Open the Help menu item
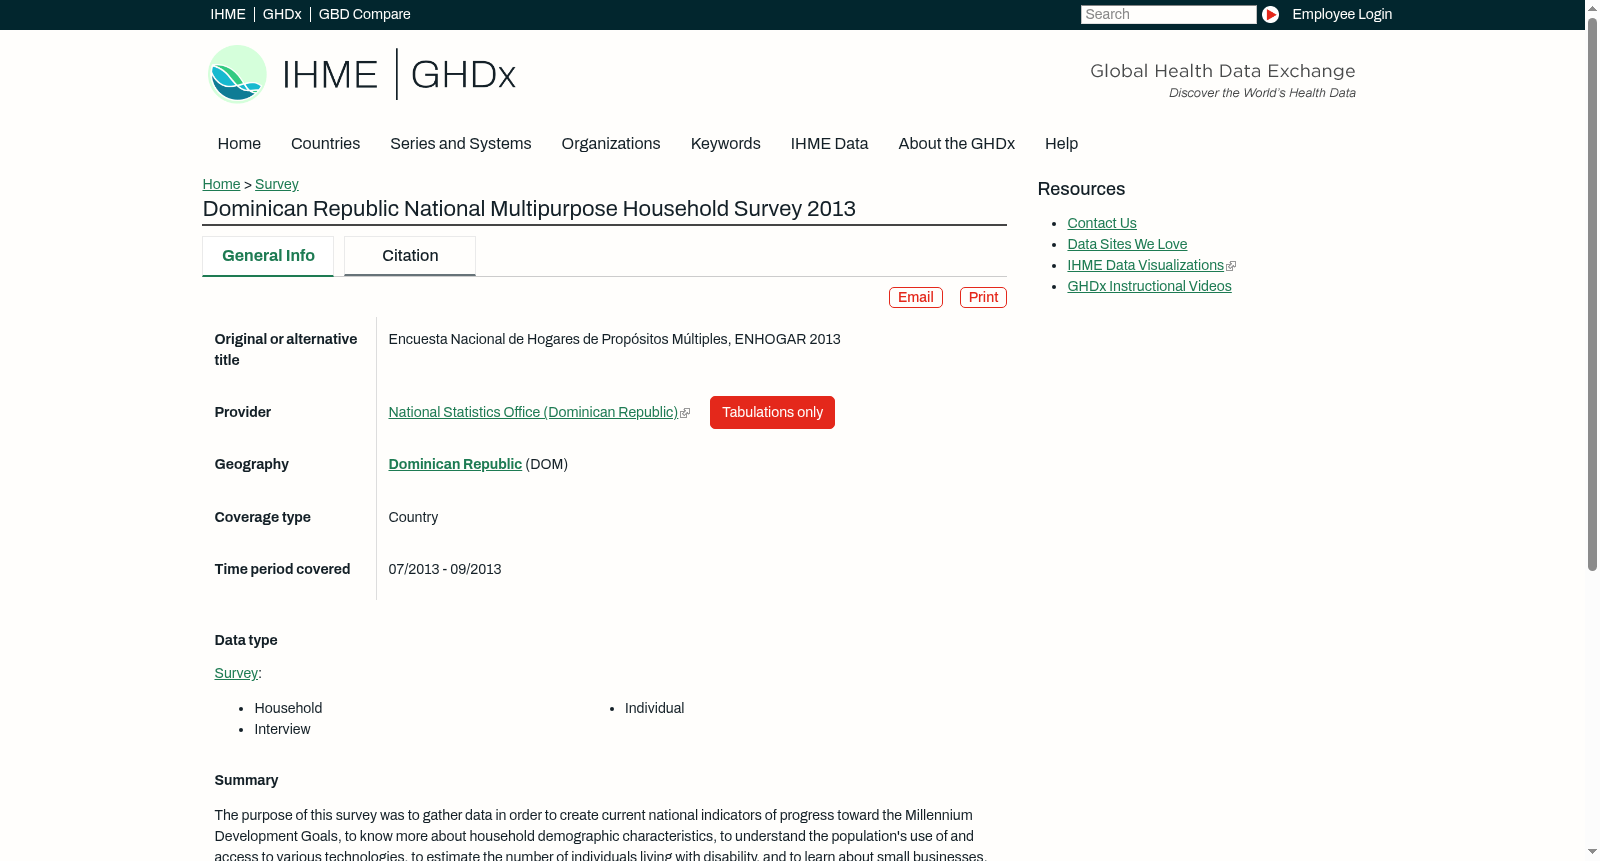The image size is (1600, 861). (1061, 144)
